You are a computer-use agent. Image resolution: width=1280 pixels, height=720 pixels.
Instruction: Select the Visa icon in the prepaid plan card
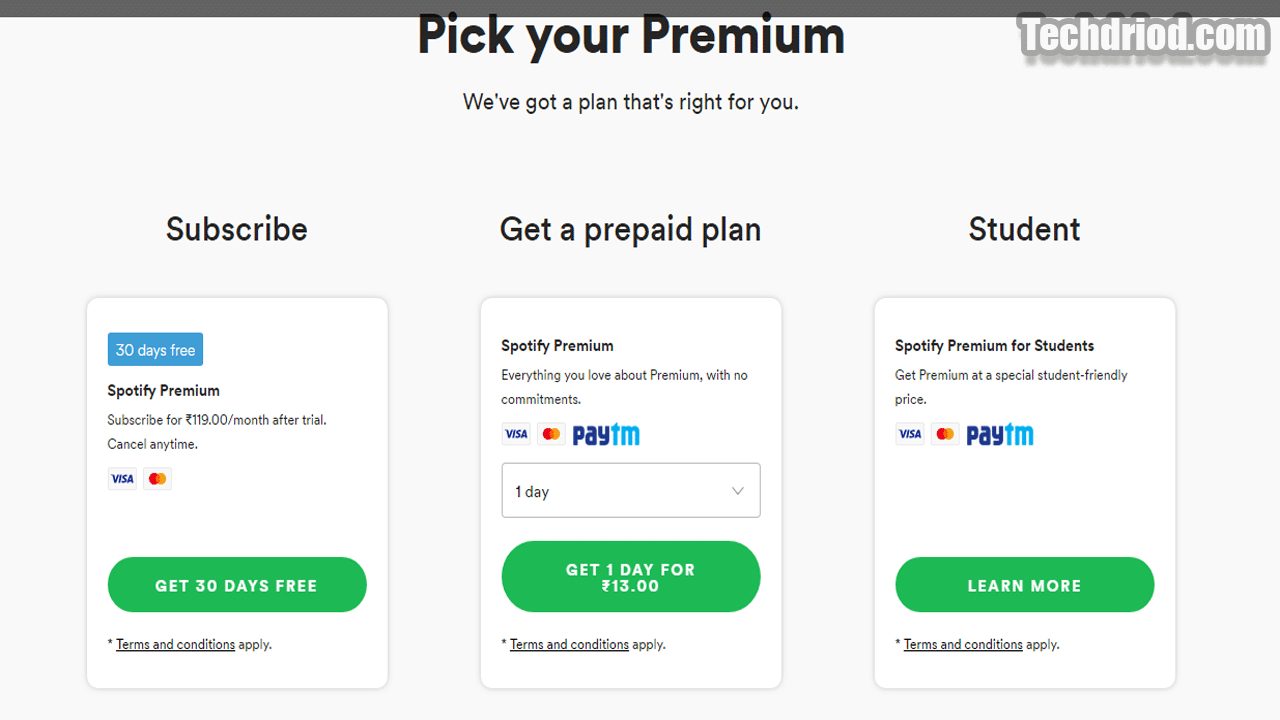[516, 433]
